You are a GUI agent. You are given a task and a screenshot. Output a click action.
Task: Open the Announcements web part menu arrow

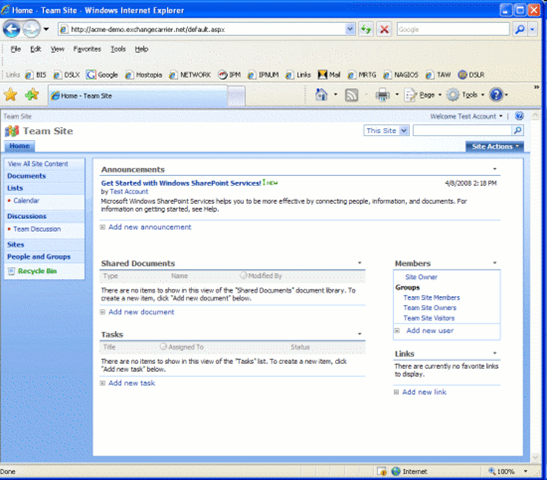(x=495, y=169)
